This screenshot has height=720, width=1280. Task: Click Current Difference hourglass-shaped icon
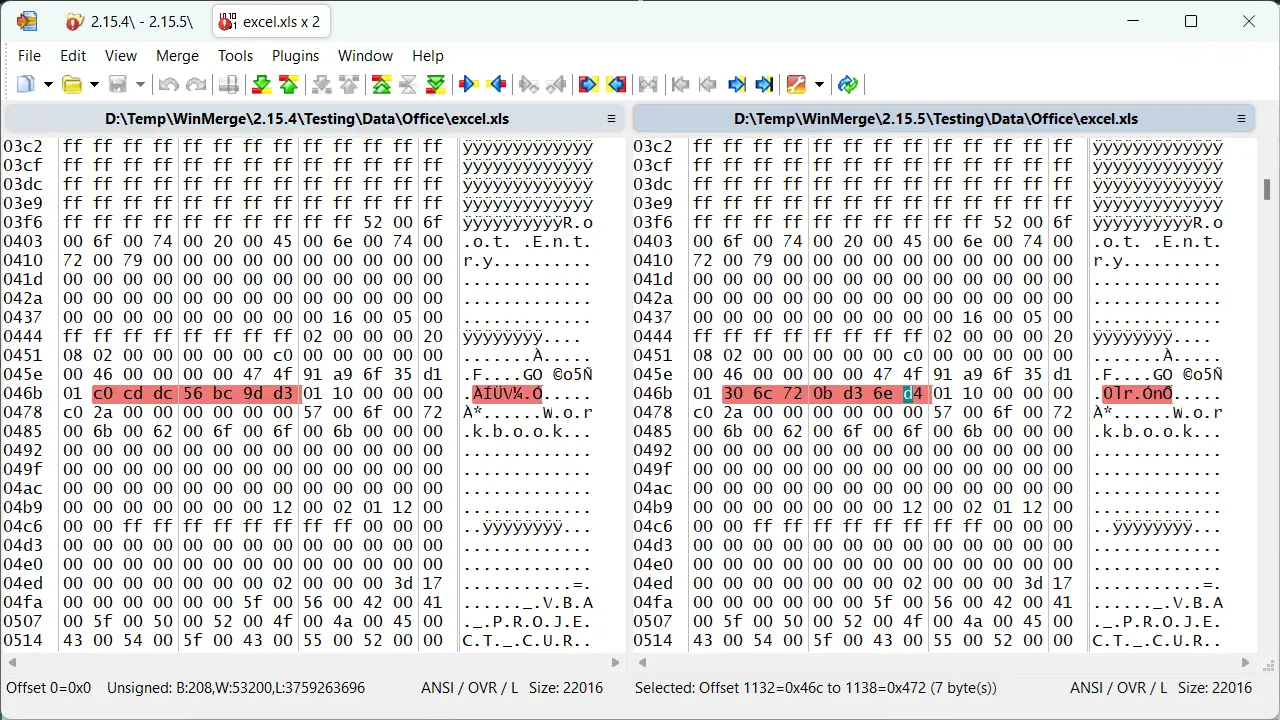408,85
